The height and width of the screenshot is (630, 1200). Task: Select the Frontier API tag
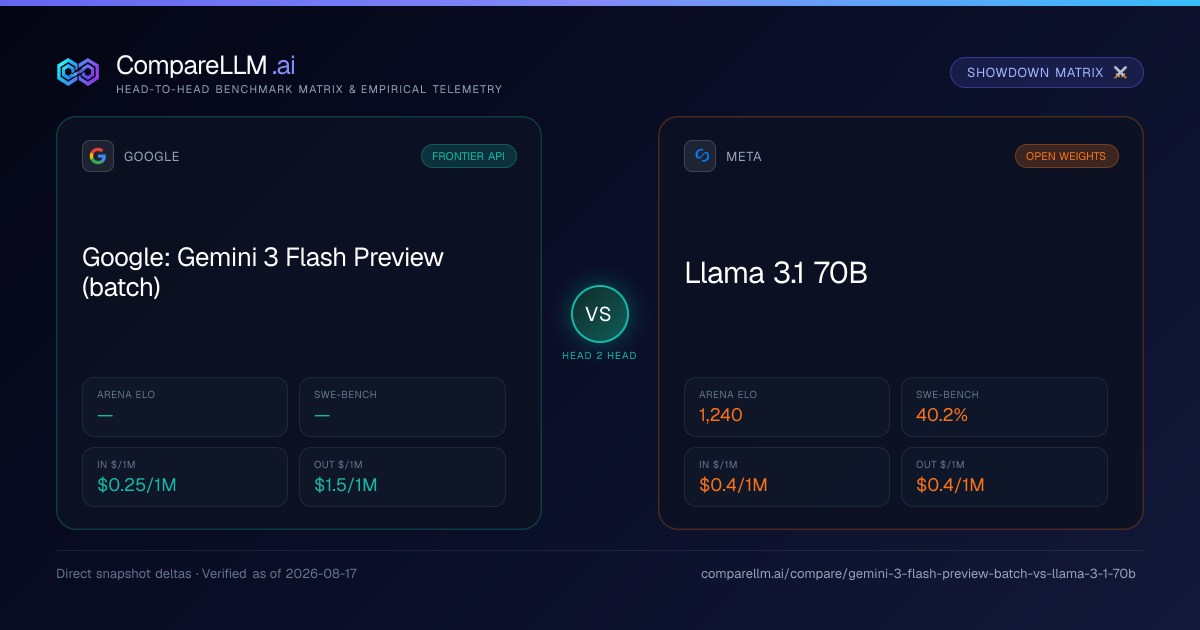click(x=469, y=156)
